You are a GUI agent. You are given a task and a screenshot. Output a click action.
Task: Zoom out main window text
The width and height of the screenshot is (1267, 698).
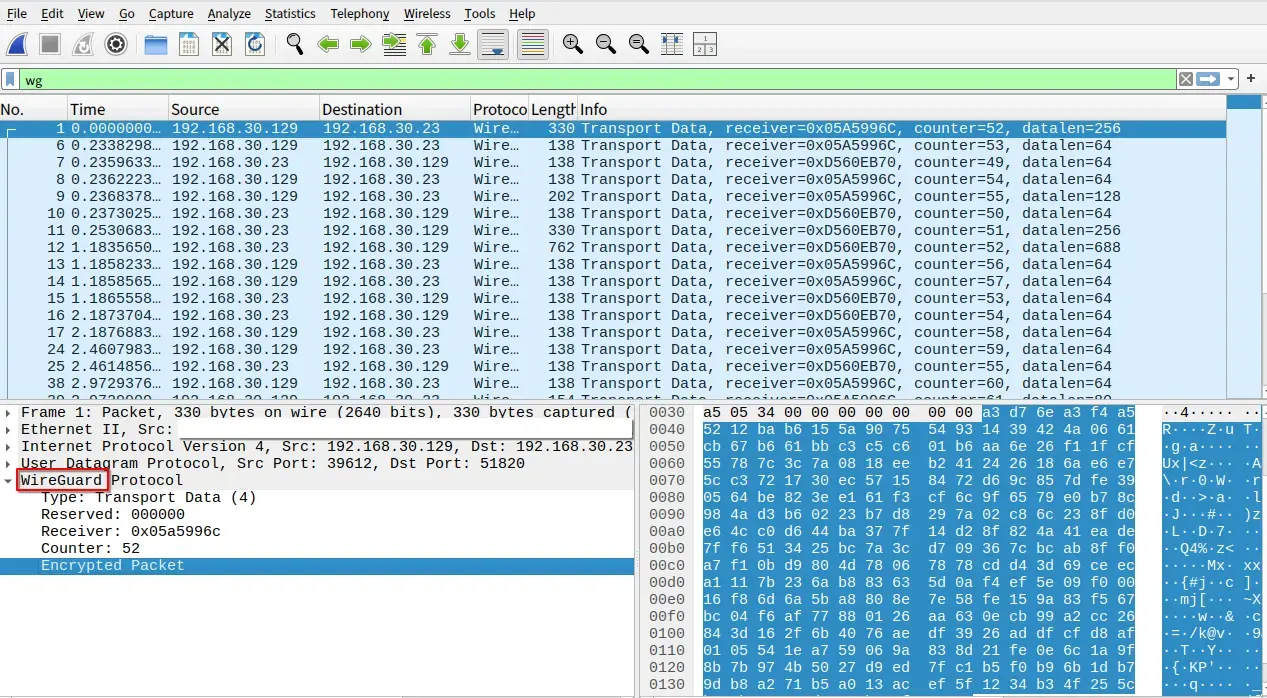pyautogui.click(x=606, y=44)
